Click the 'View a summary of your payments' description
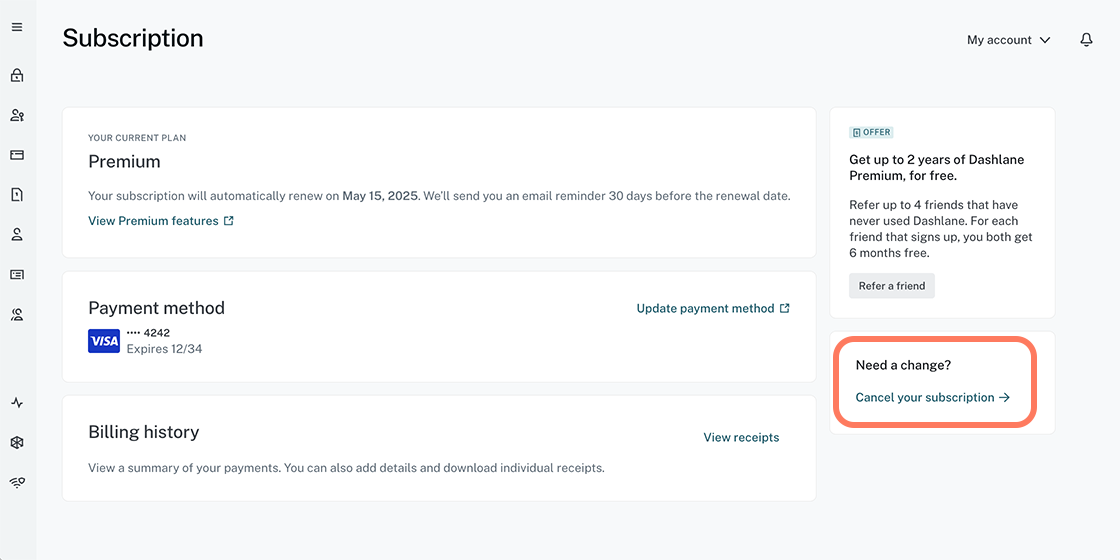Screen dimensions: 1120x560 [x=346, y=469]
